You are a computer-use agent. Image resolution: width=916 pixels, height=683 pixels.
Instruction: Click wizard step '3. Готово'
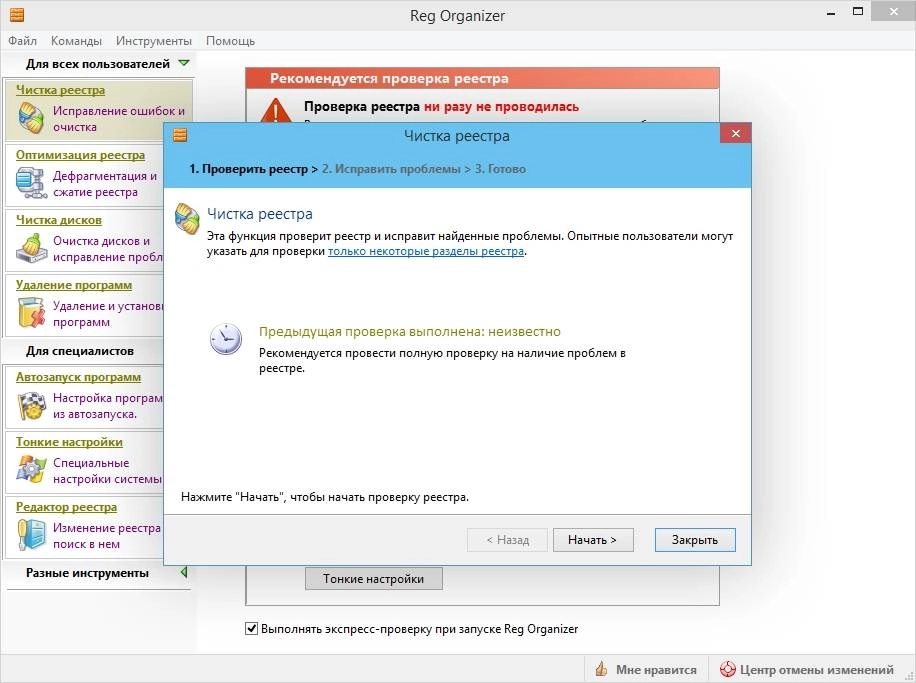500,169
